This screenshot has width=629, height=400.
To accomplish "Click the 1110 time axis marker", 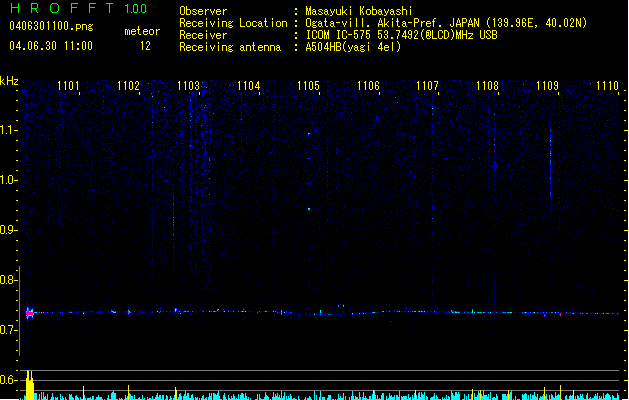I will (607, 85).
